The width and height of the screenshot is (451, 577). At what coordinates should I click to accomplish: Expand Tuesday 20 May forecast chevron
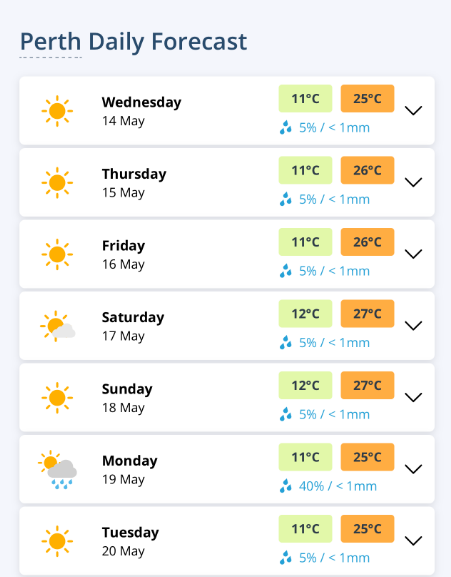(x=413, y=541)
